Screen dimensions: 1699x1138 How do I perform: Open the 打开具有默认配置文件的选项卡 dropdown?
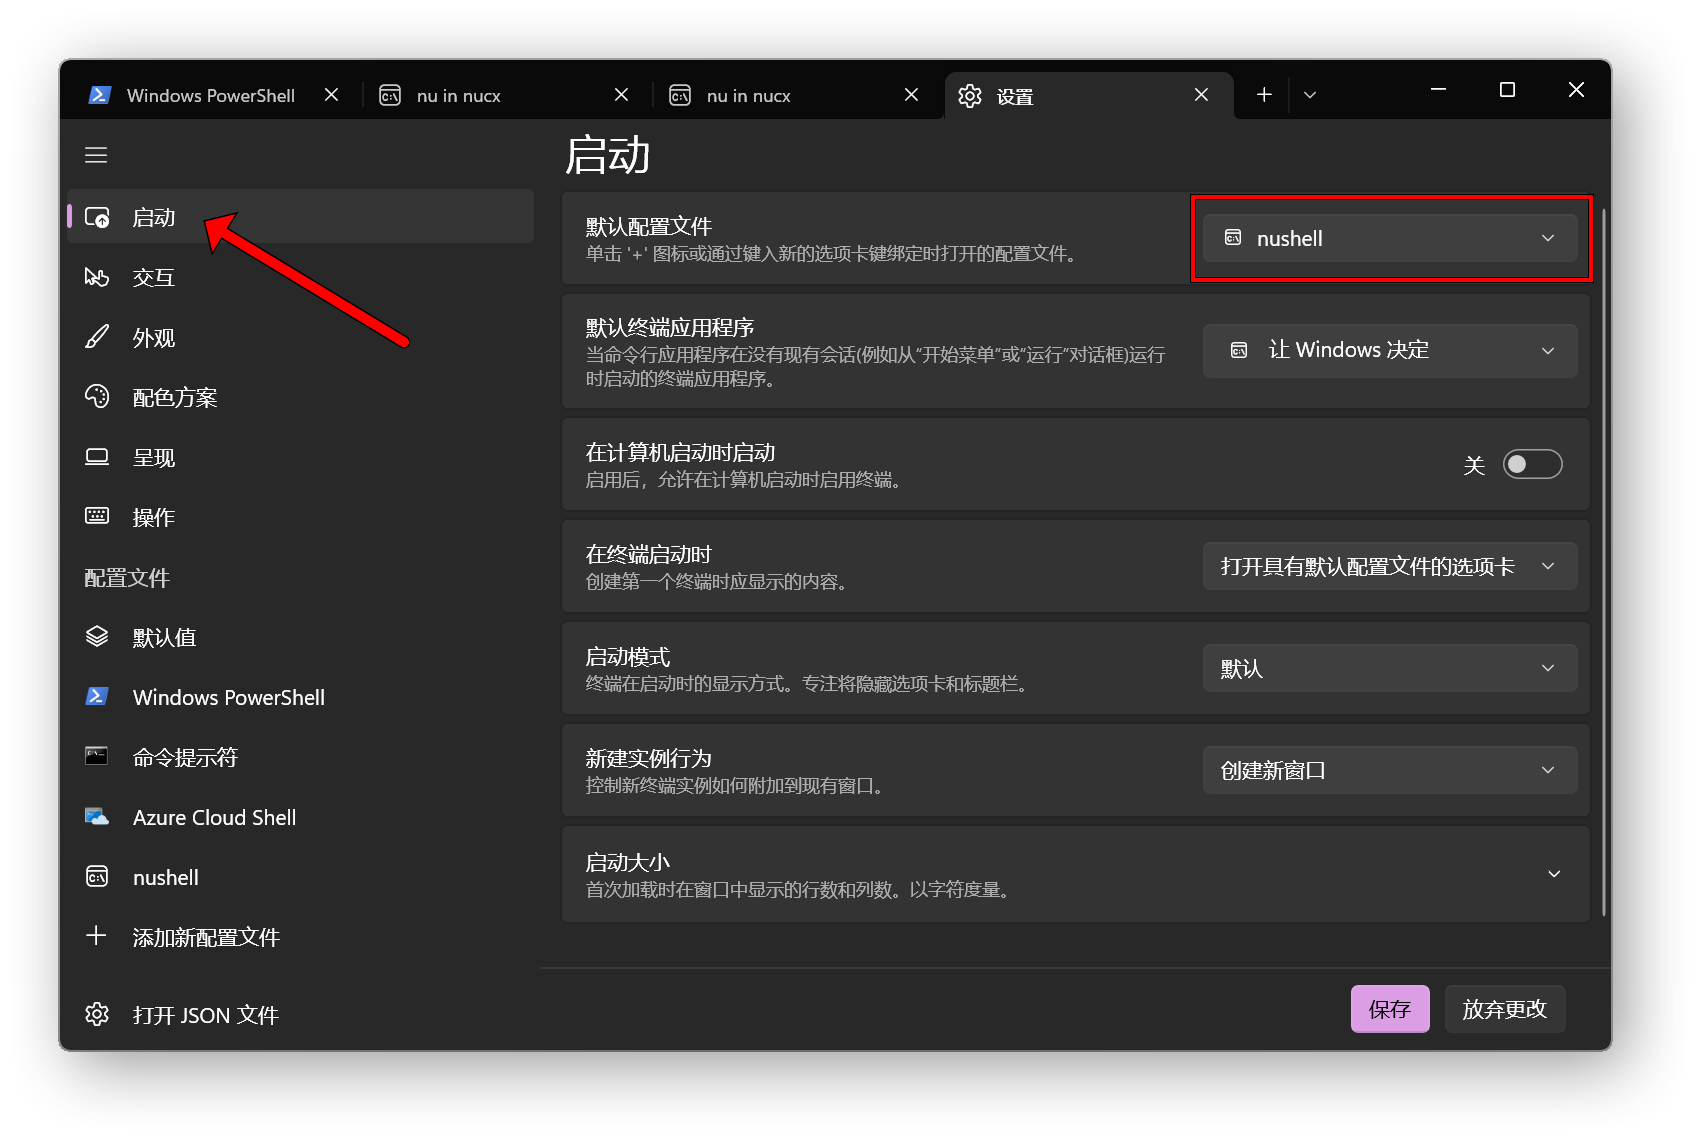tap(1390, 566)
